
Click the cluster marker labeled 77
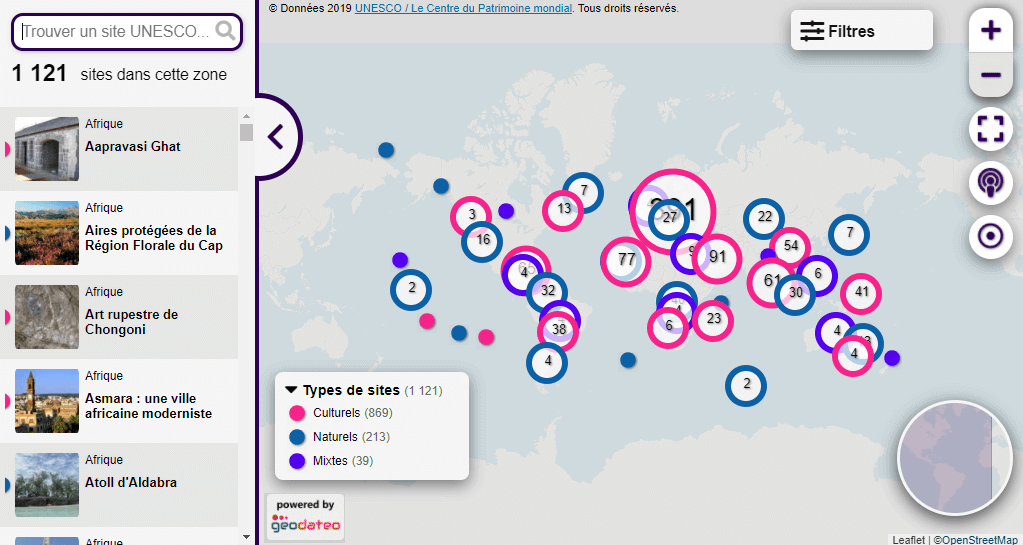pos(626,261)
